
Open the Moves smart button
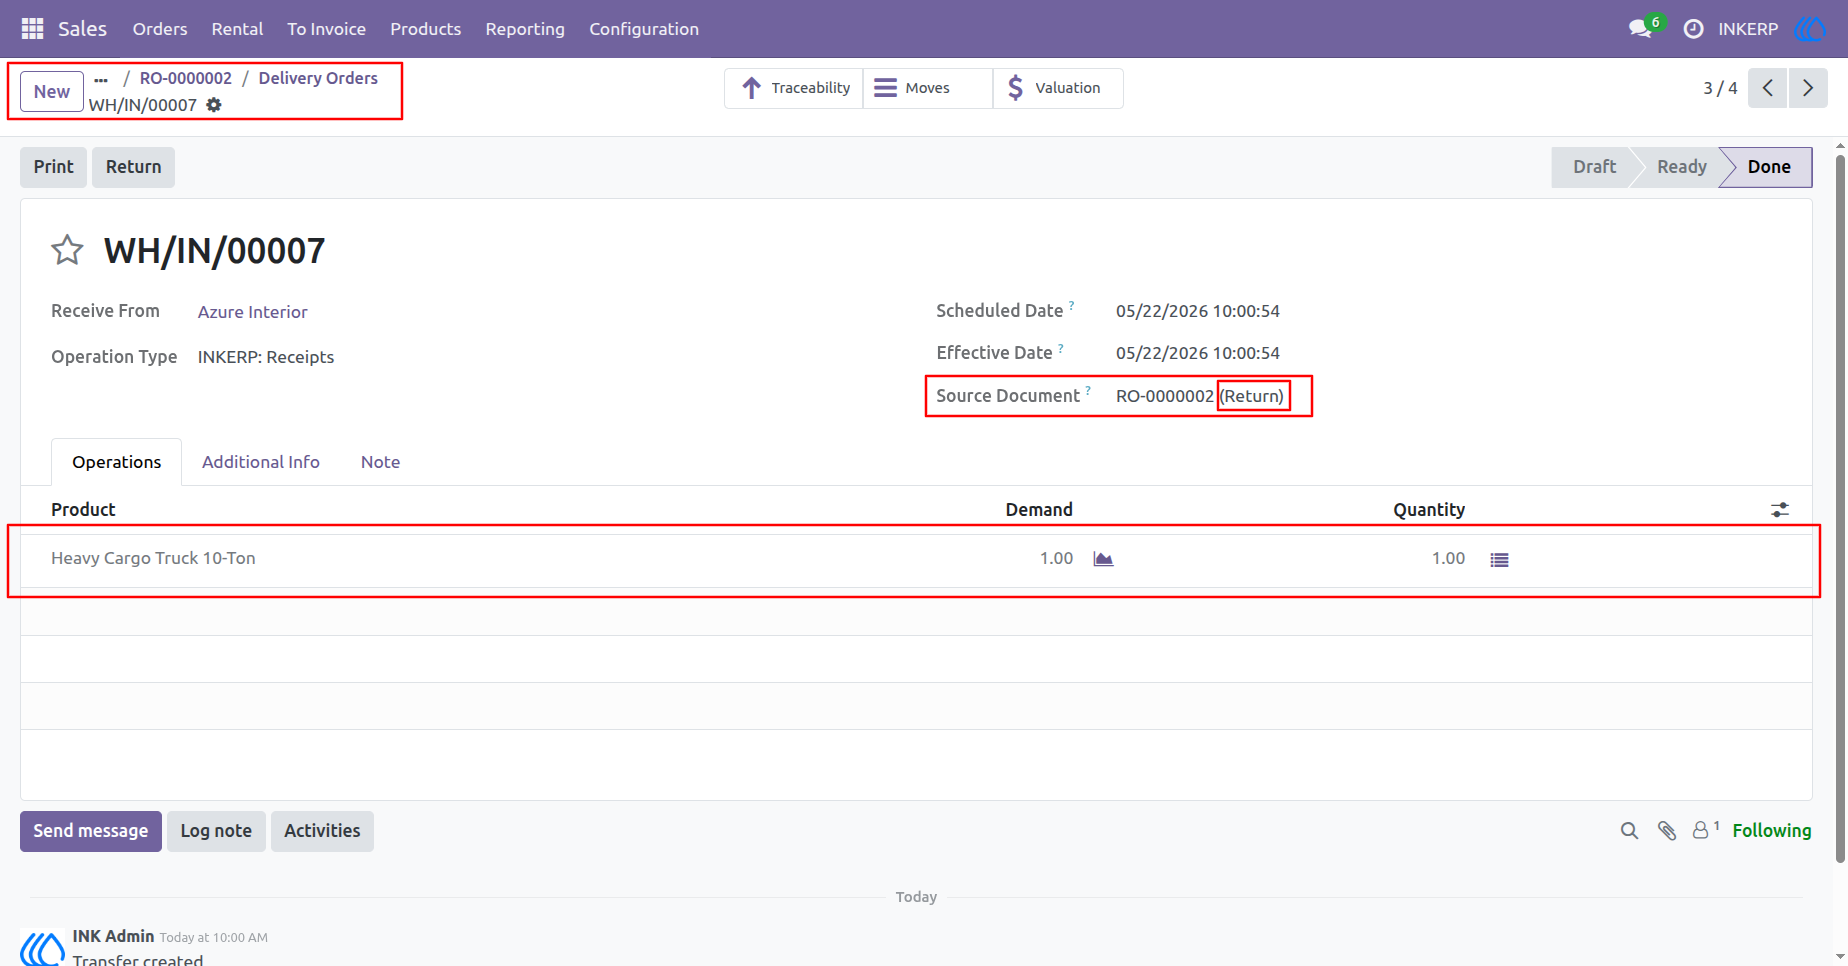coord(928,88)
